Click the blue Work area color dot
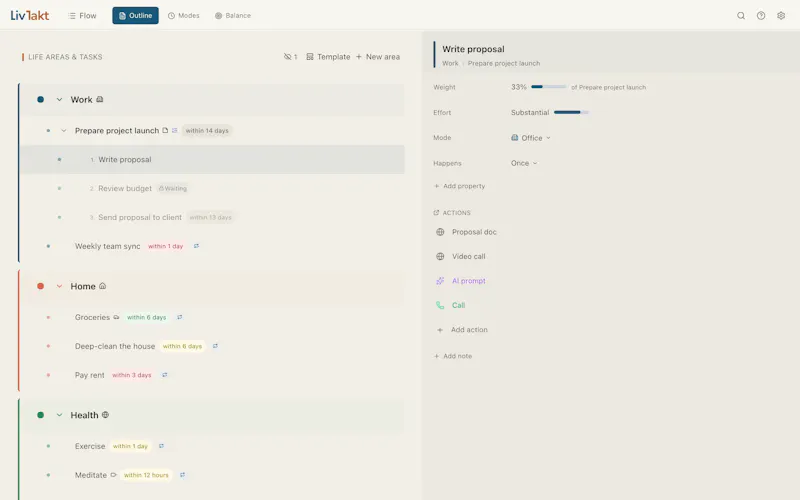 [x=40, y=99]
